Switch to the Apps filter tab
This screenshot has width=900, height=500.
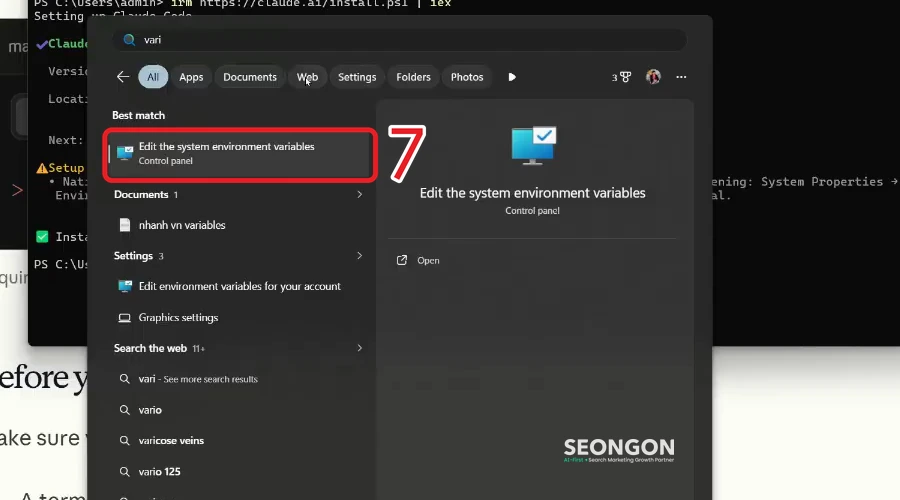[x=191, y=77]
